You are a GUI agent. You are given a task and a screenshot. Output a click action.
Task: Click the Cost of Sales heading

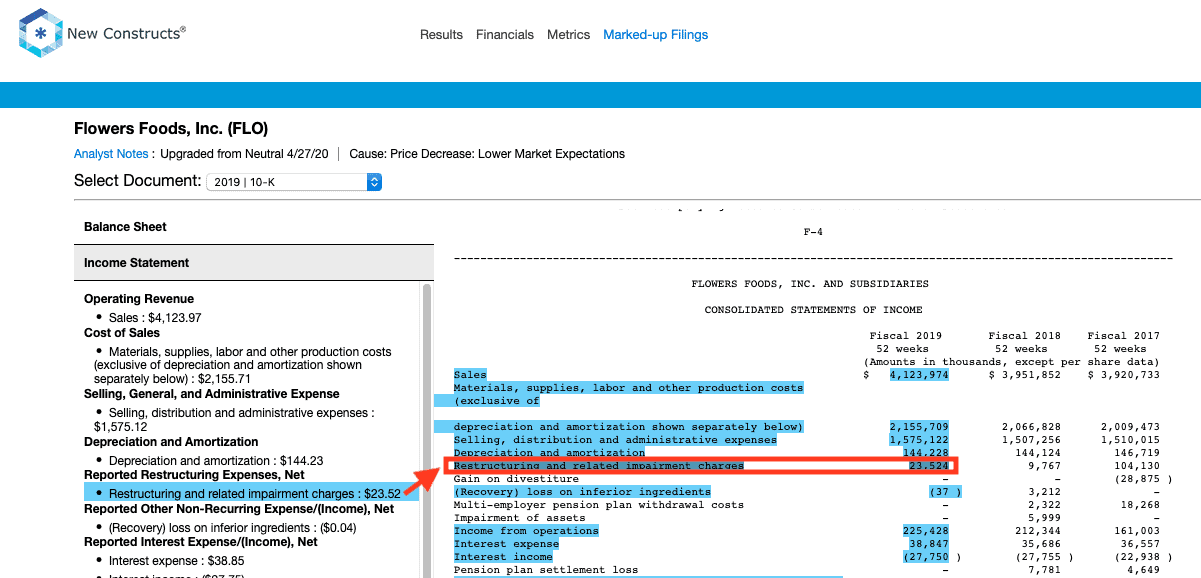click(121, 333)
